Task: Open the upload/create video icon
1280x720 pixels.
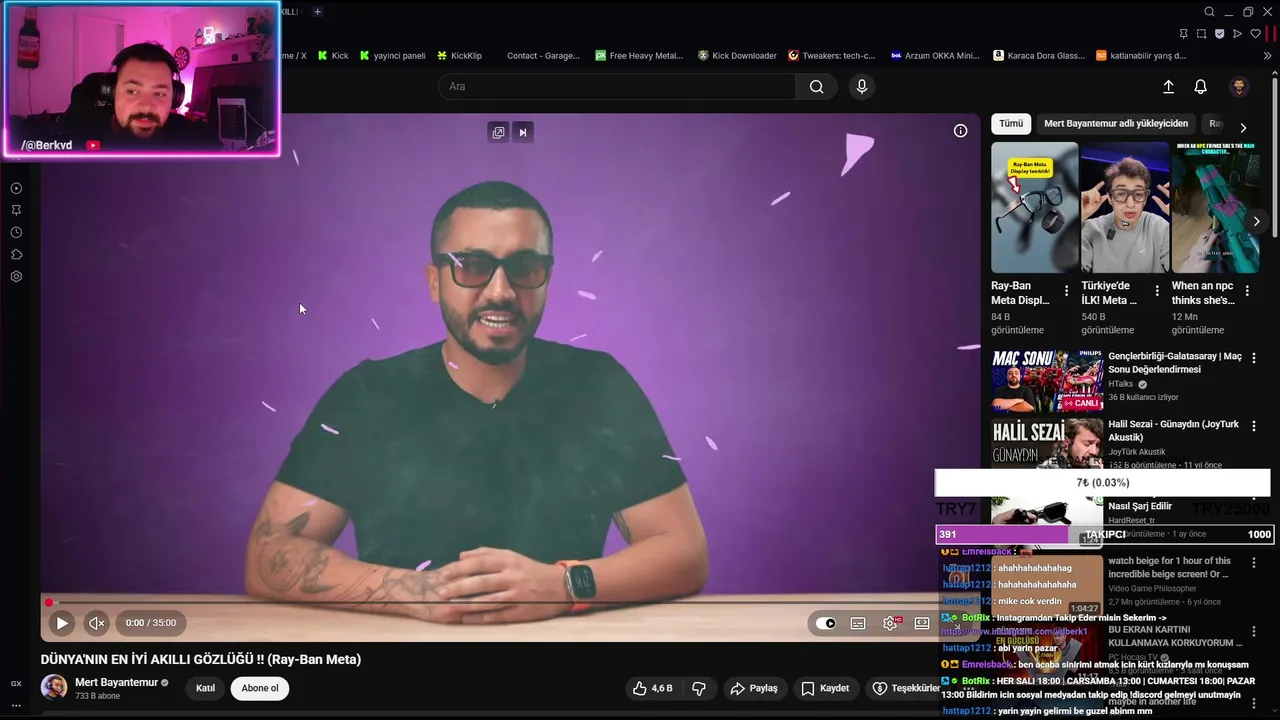Action: (1168, 87)
